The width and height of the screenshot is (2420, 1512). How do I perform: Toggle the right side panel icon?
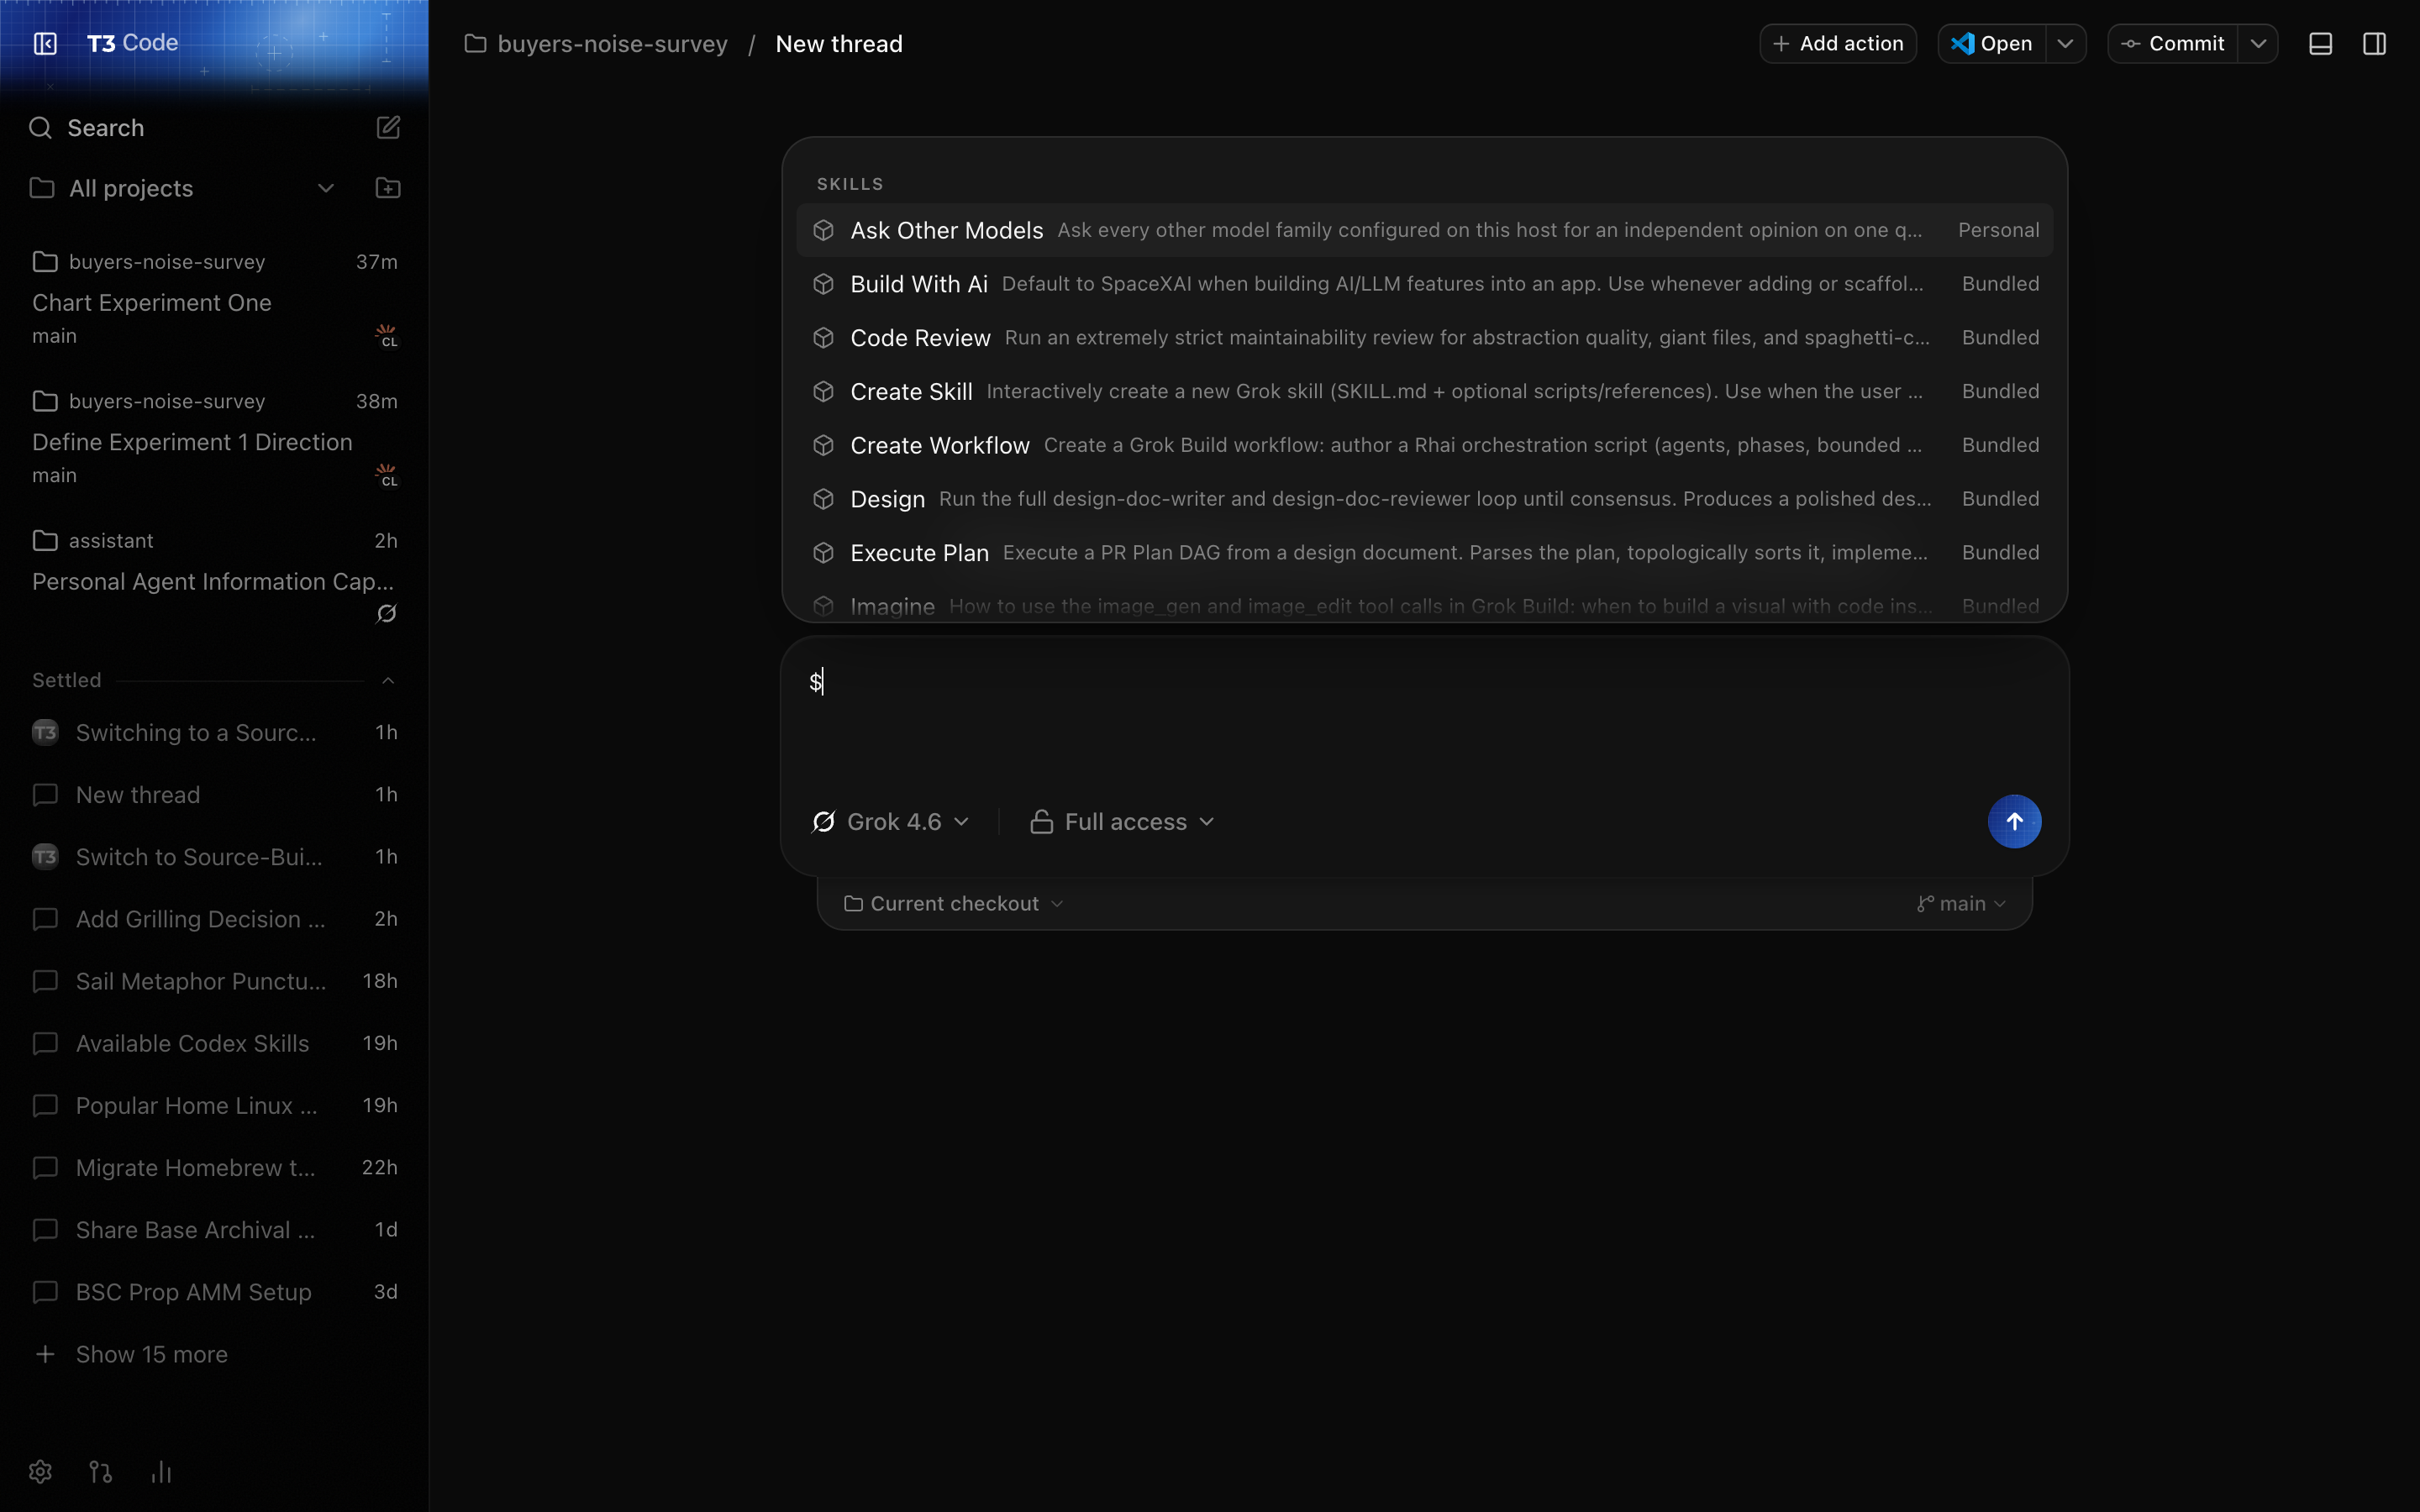click(2375, 44)
